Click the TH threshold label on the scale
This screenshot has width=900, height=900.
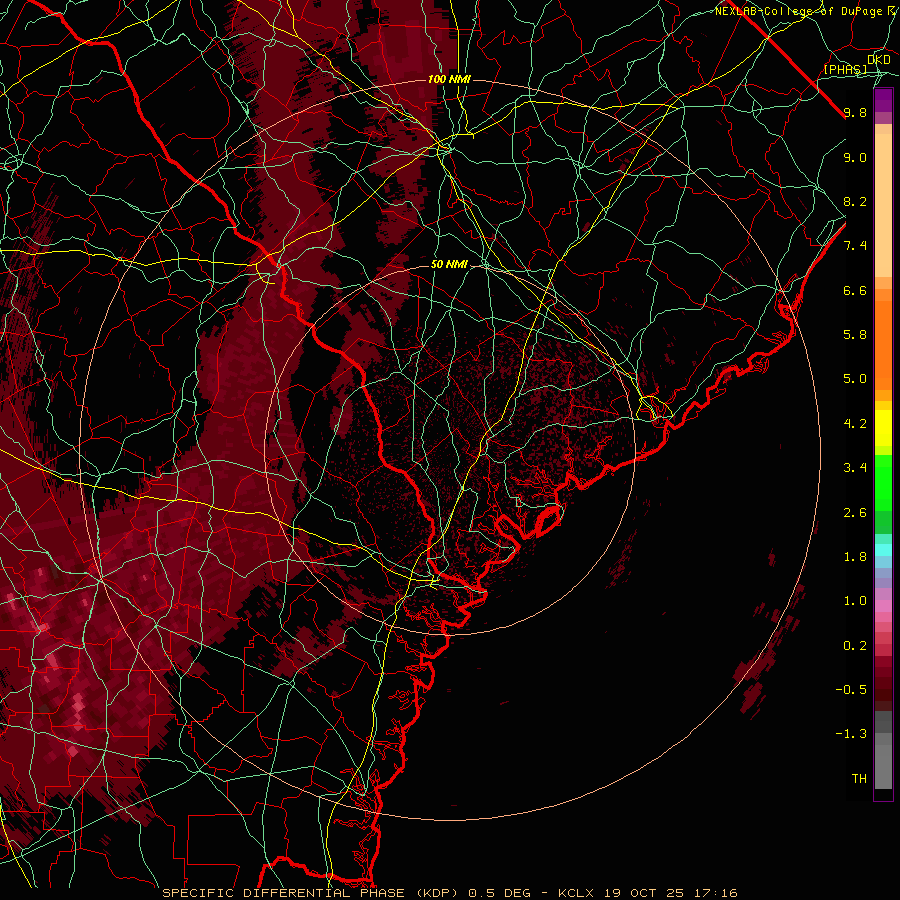(x=859, y=779)
